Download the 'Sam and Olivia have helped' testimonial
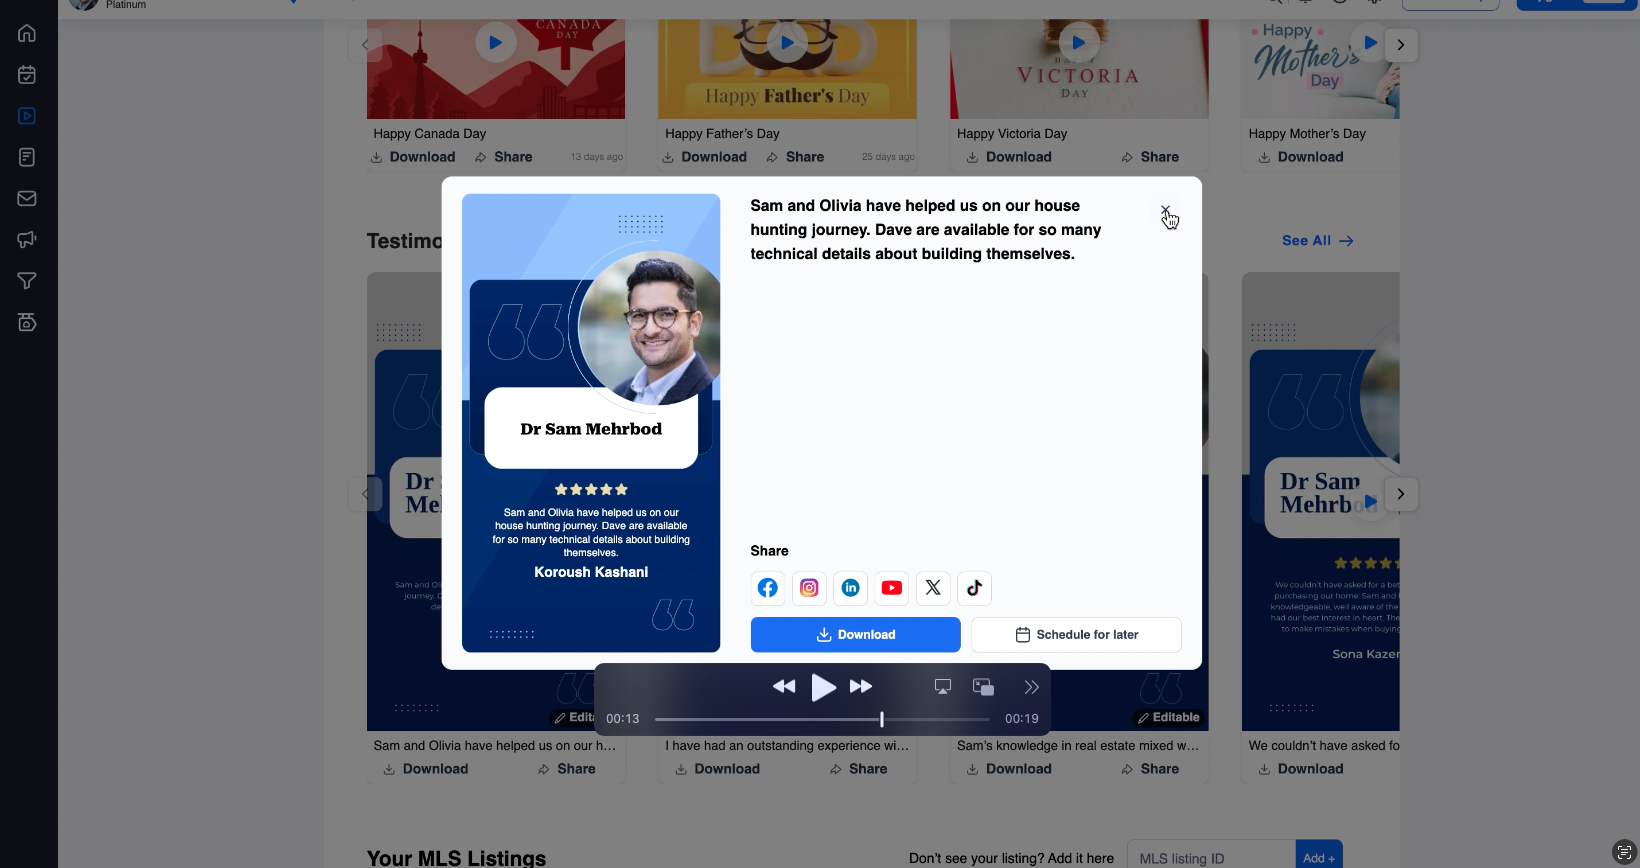Viewport: 1640px width, 868px height. [426, 769]
